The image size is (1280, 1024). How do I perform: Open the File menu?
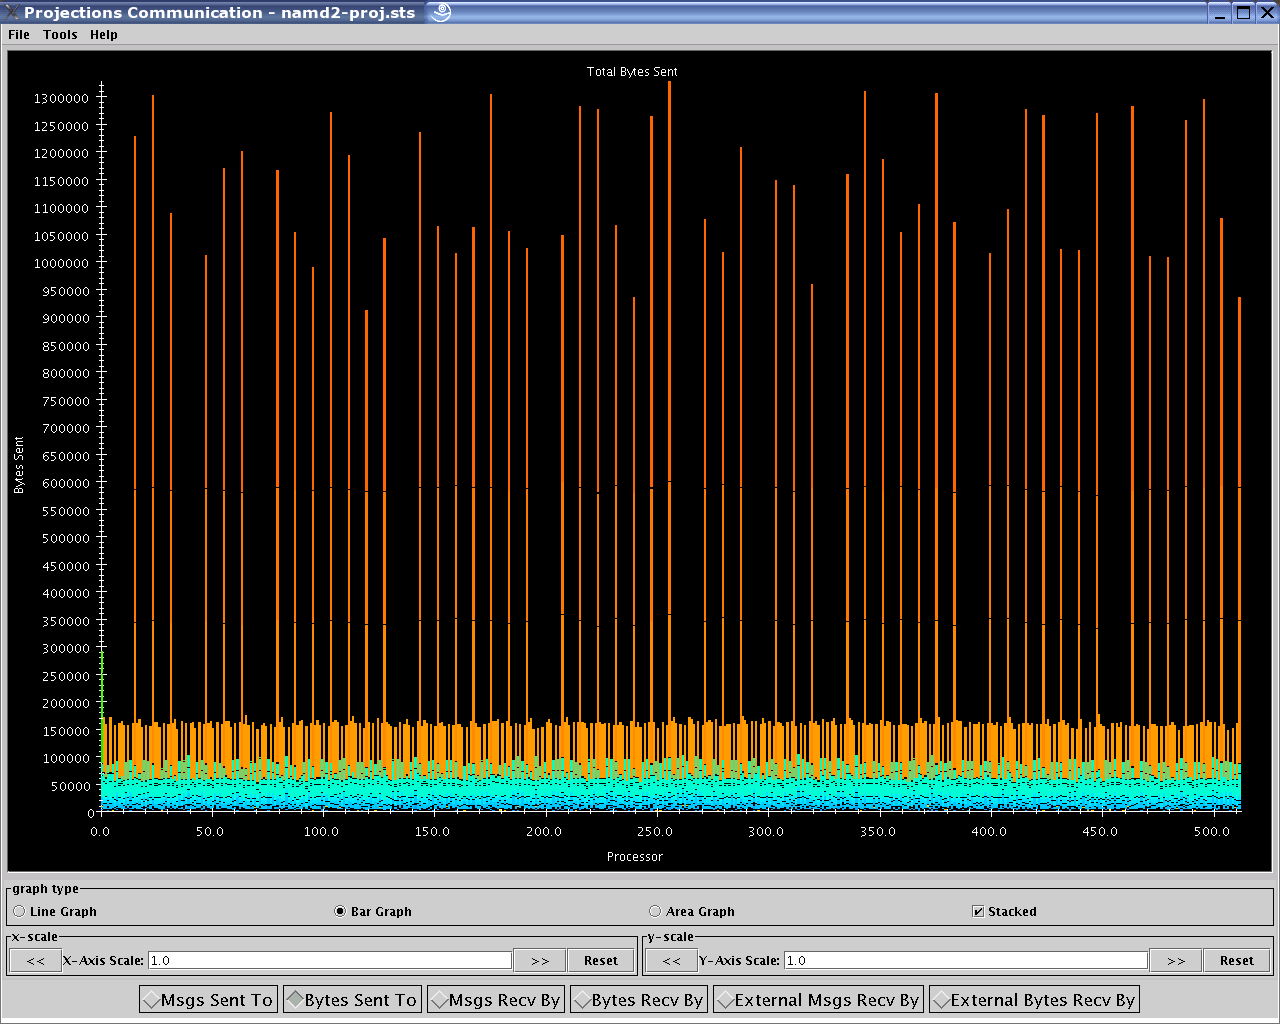(x=19, y=35)
